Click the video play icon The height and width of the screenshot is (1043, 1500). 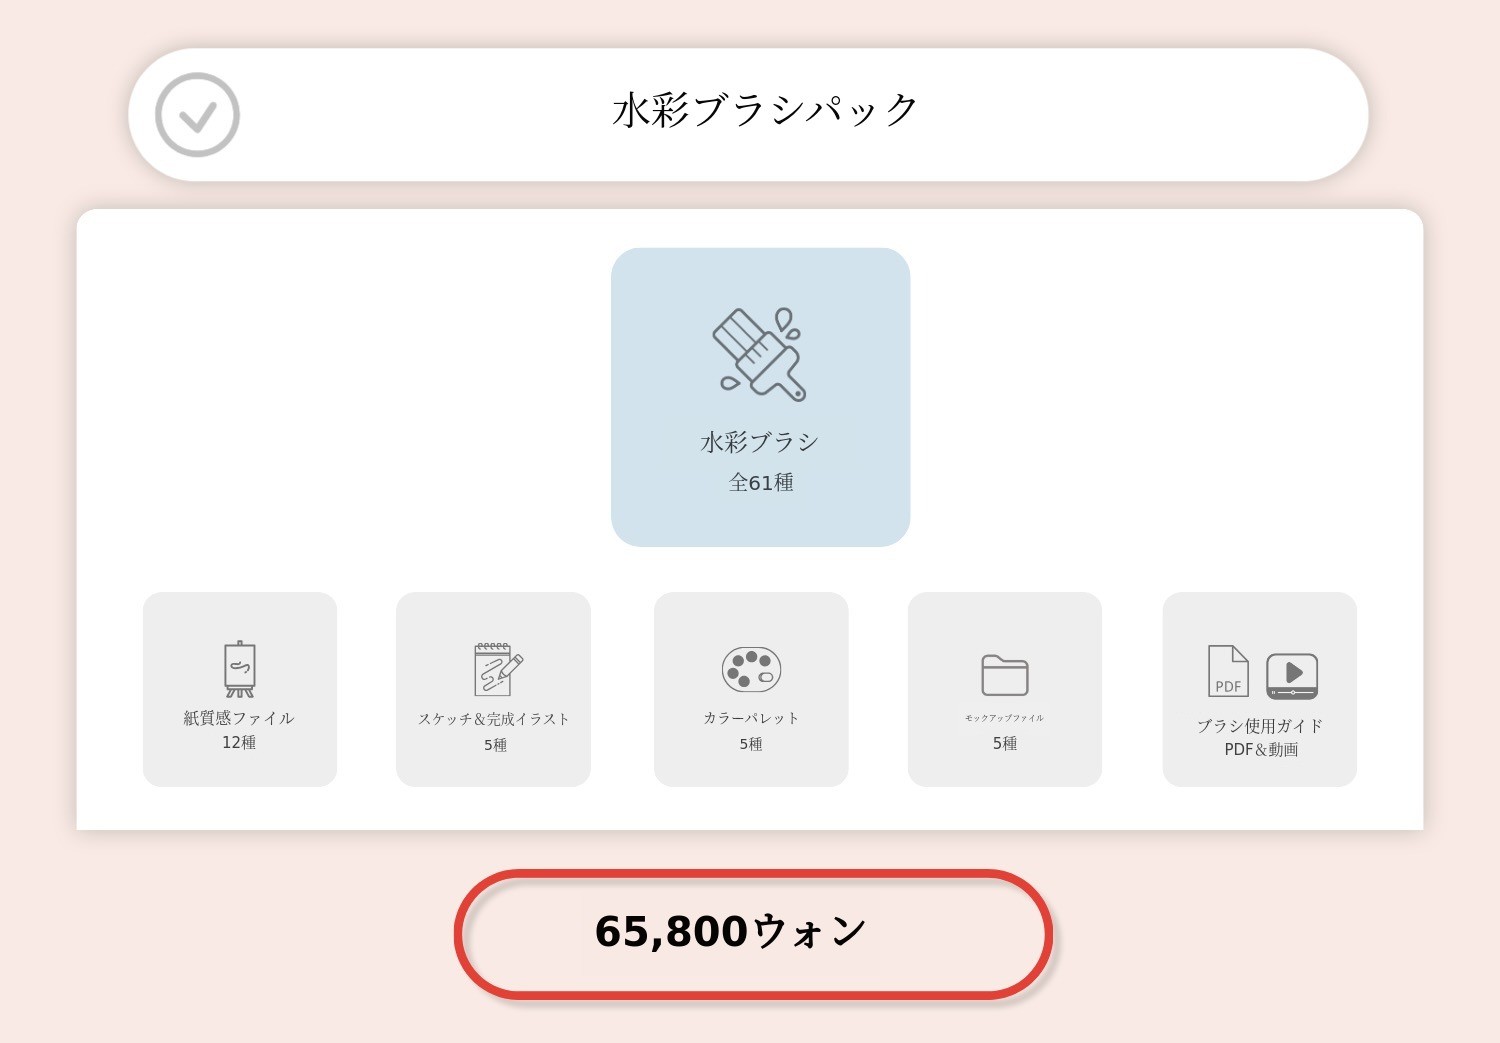[x=1292, y=675]
